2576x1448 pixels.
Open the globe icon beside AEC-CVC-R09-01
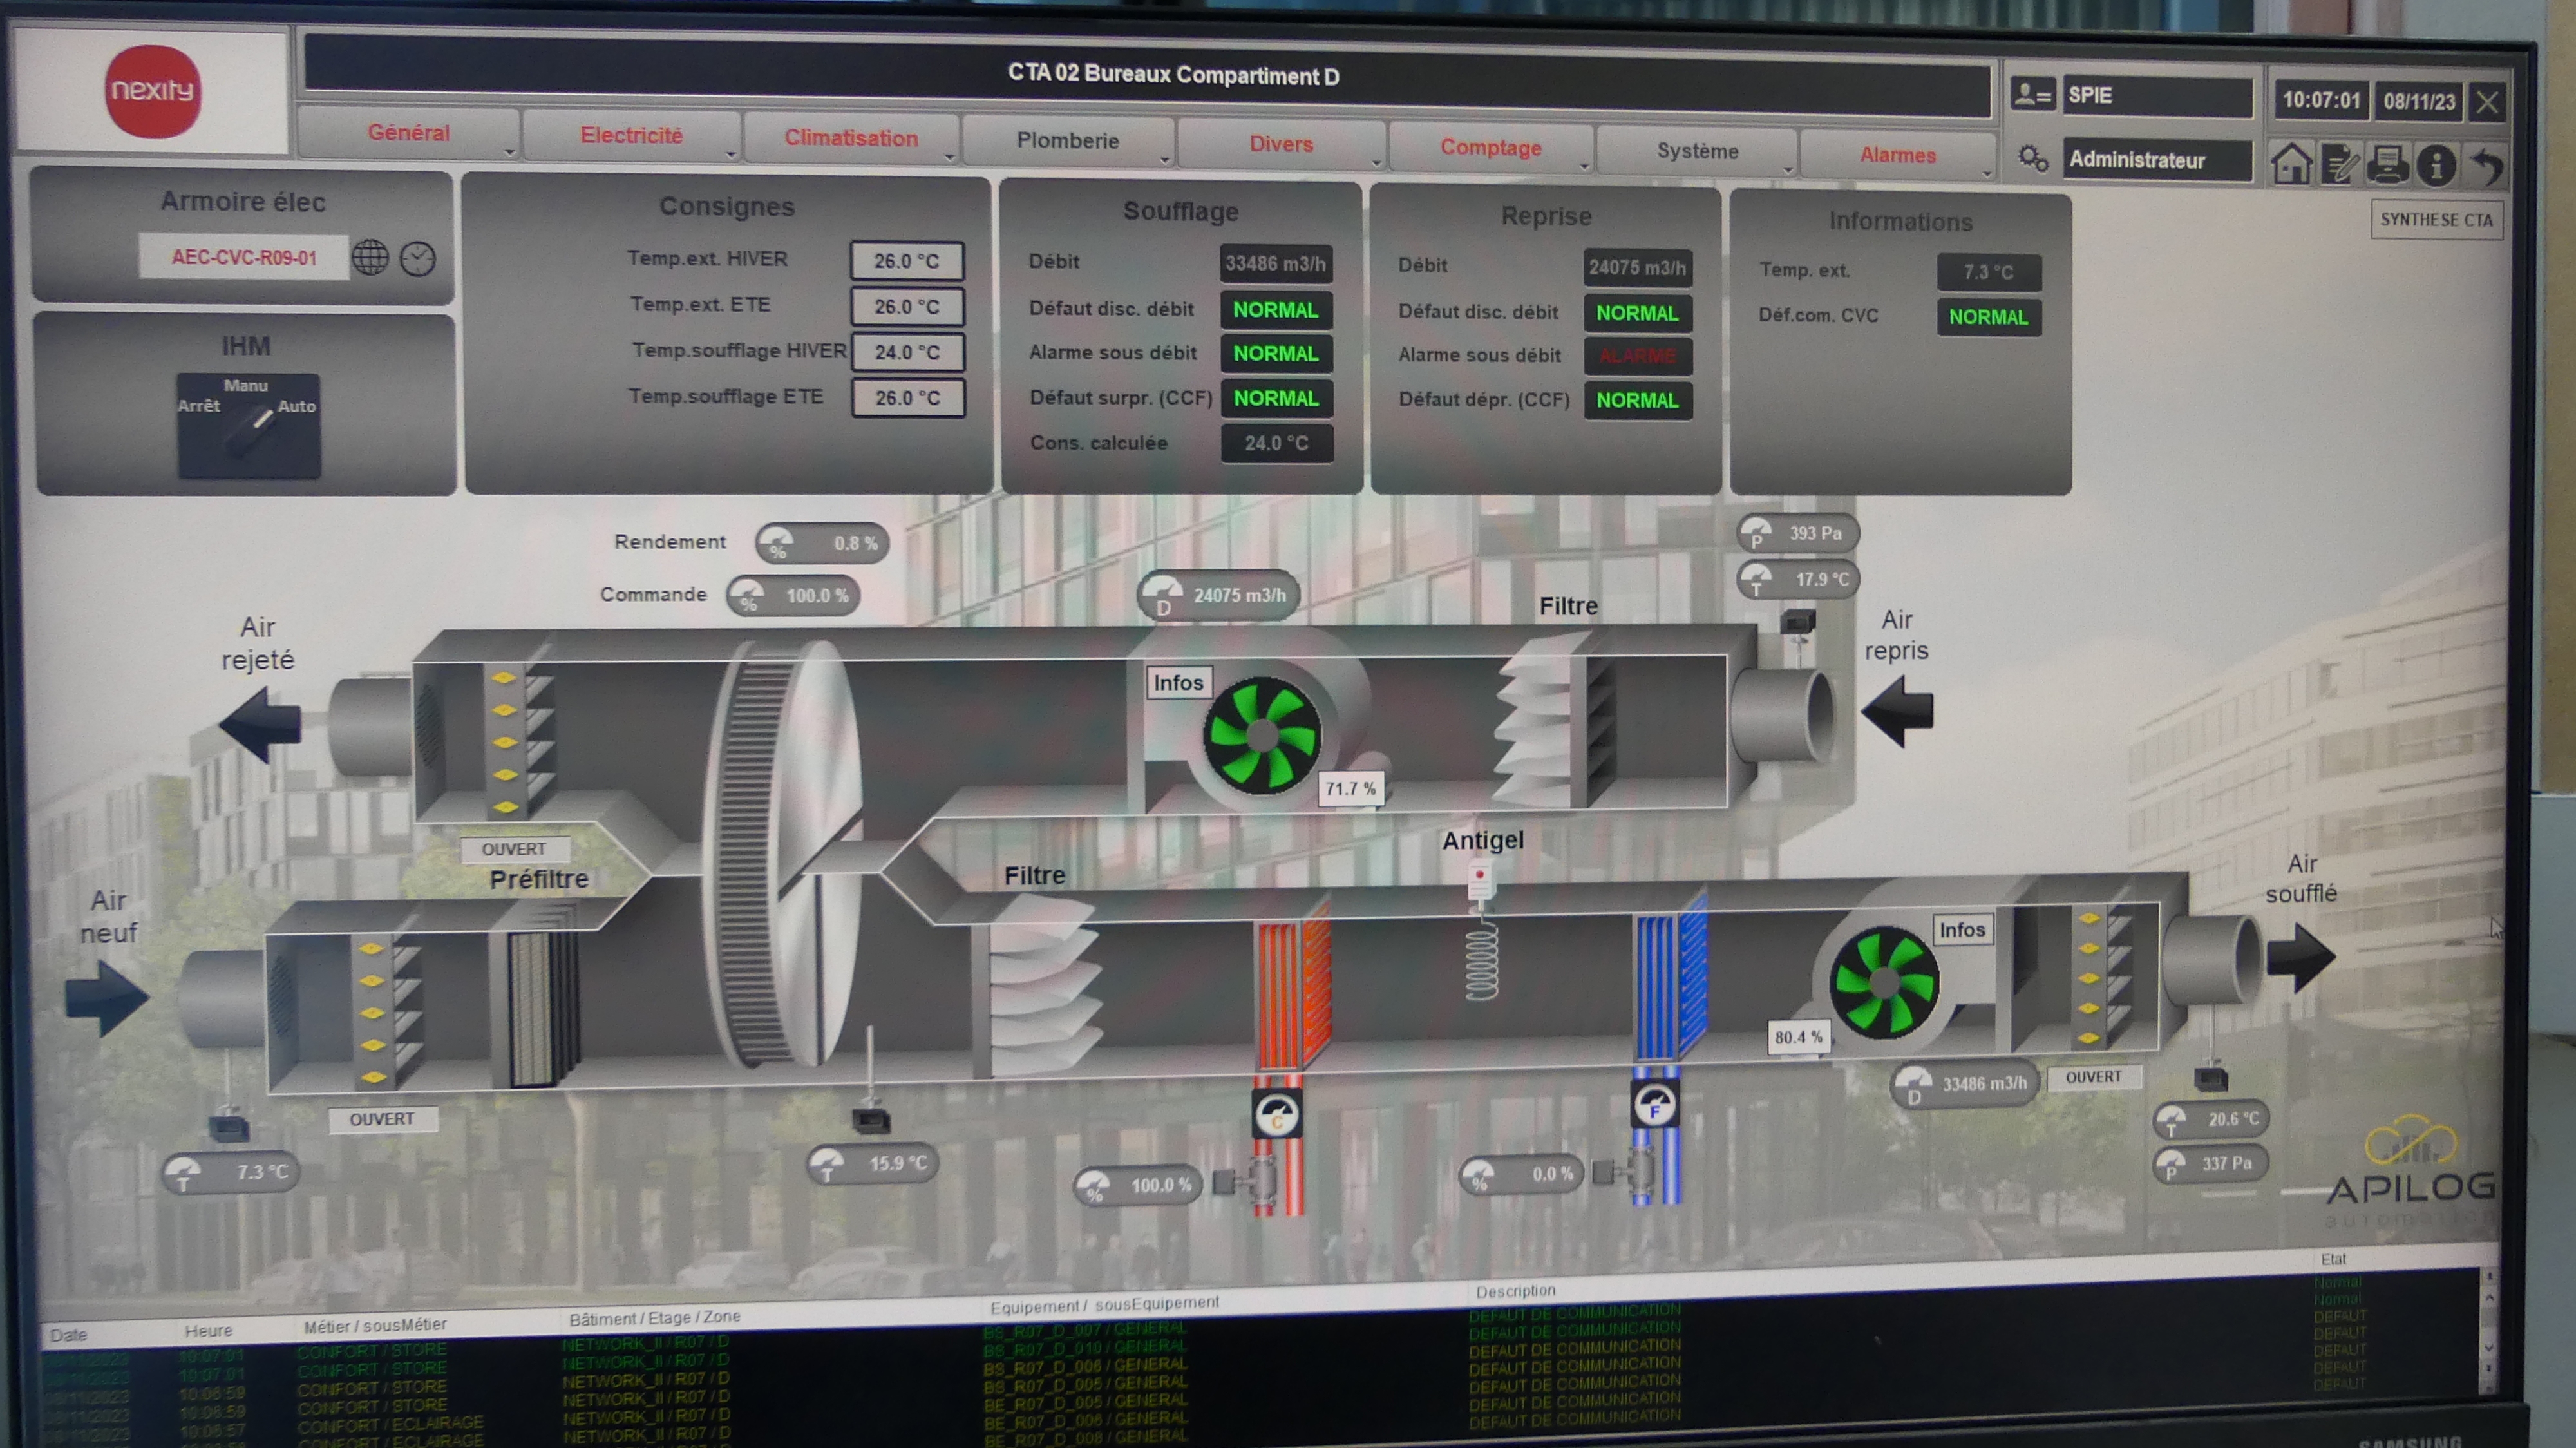[370, 258]
